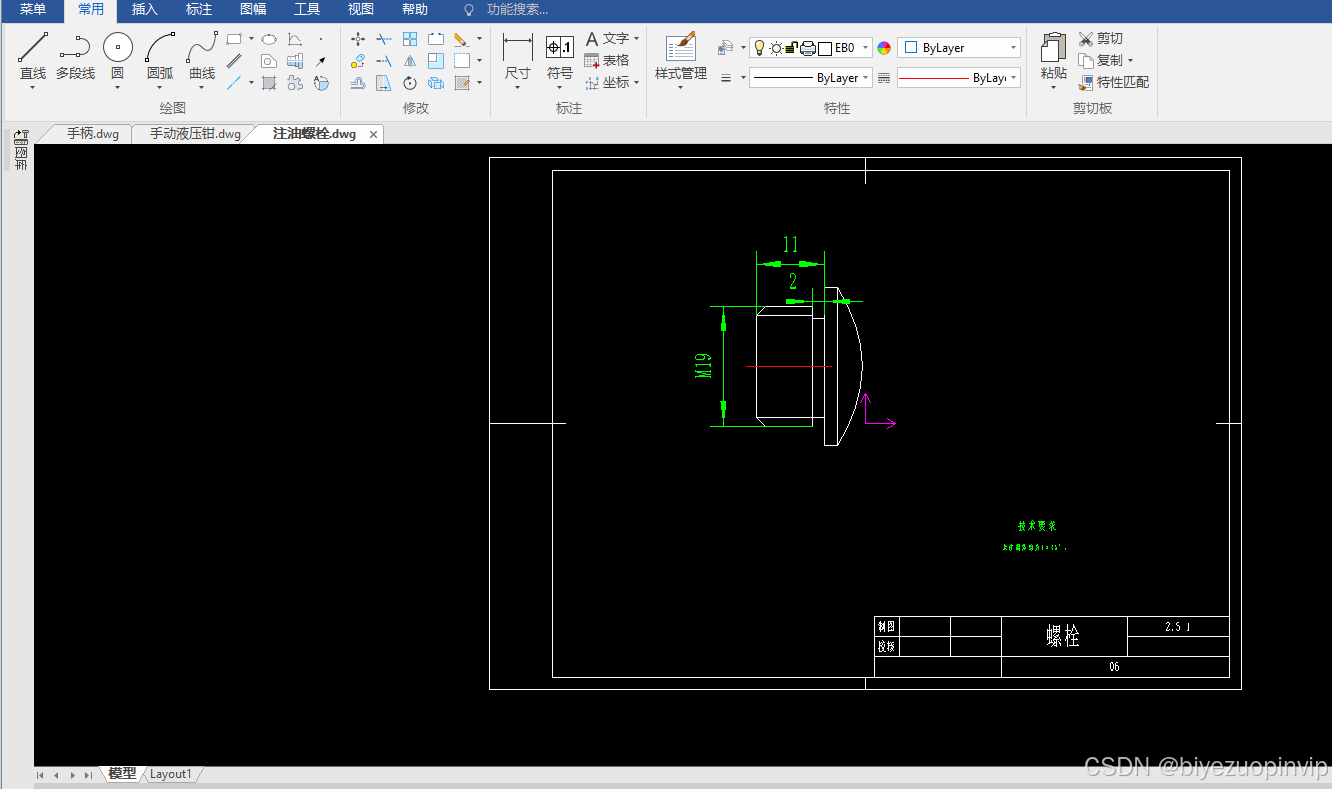Click the 粘贴 paste icon
The height and width of the screenshot is (789, 1332).
coord(1053,57)
